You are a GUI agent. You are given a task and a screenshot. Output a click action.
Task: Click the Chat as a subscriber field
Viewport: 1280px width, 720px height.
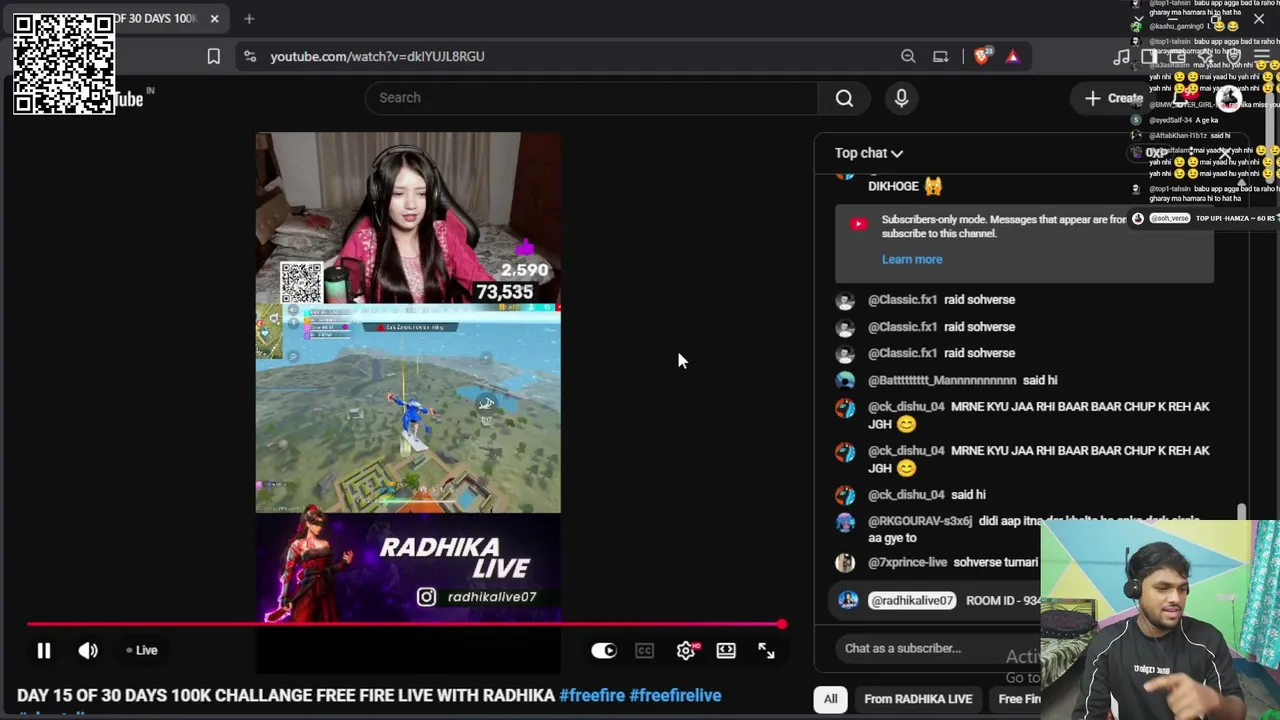point(935,648)
